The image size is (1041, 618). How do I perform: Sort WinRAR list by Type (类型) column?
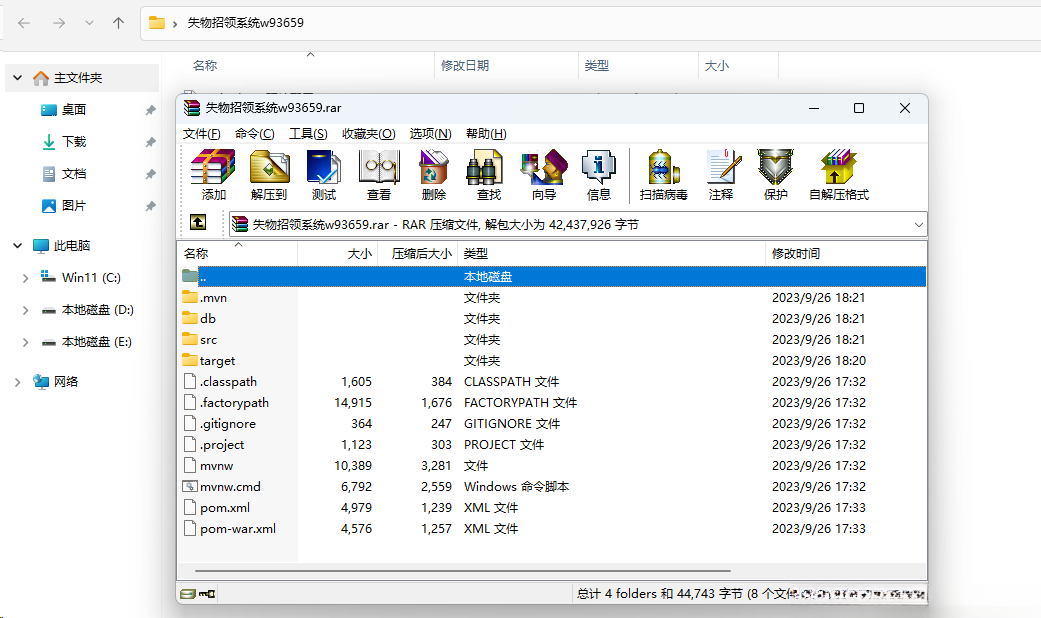(611, 253)
